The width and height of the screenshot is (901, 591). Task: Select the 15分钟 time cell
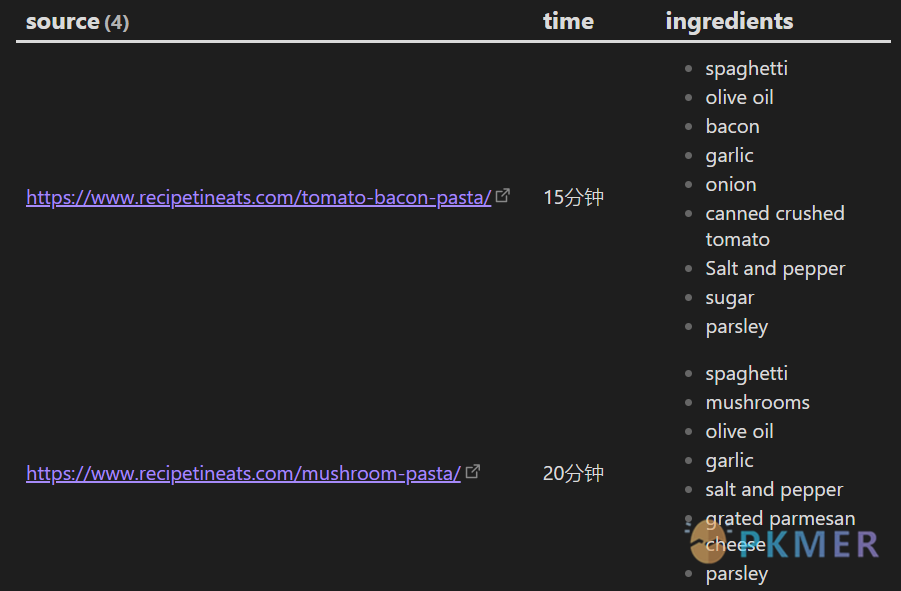[573, 198]
